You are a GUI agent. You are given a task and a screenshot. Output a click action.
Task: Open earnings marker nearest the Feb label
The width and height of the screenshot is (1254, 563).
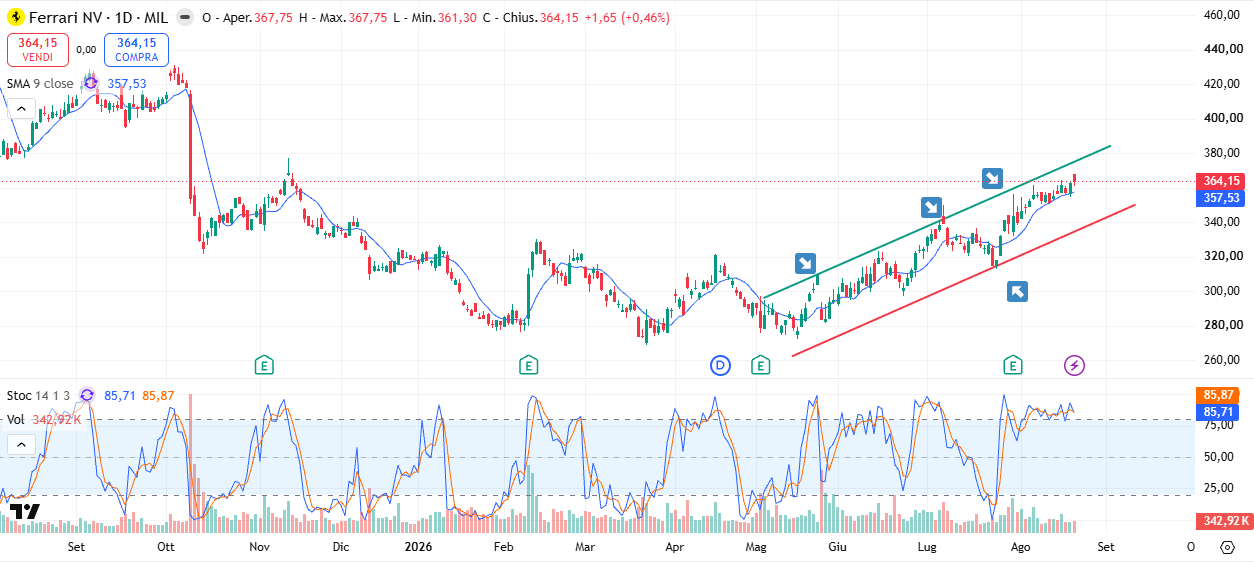(528, 365)
